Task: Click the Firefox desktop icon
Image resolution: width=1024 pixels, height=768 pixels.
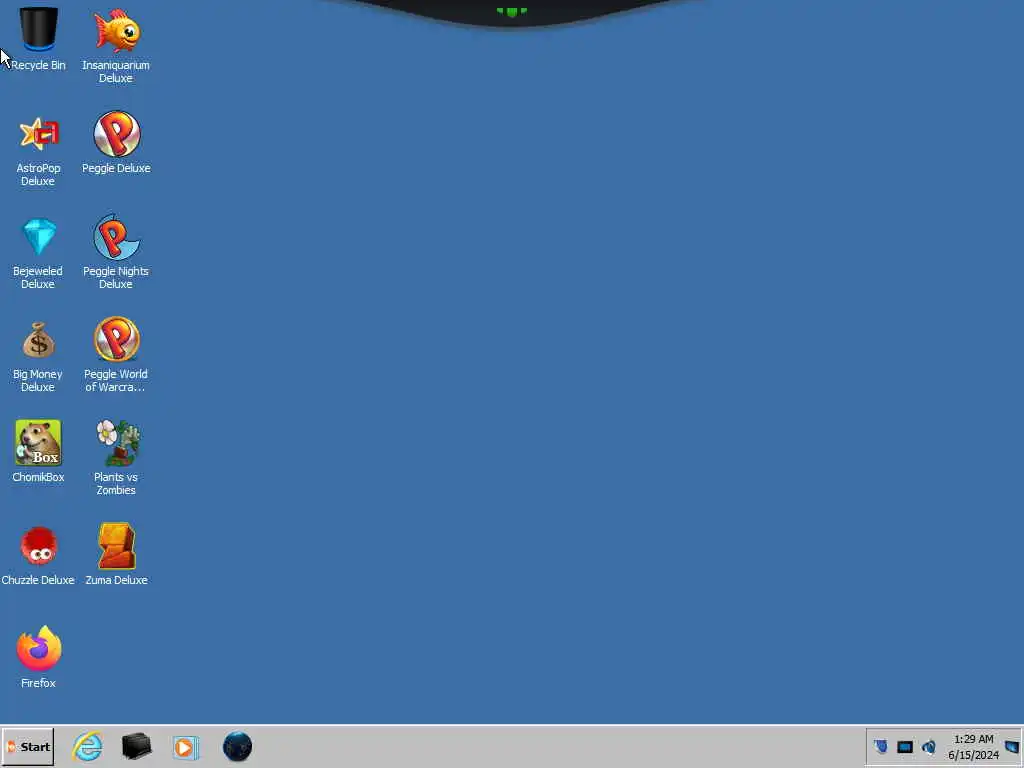Action: click(x=39, y=657)
